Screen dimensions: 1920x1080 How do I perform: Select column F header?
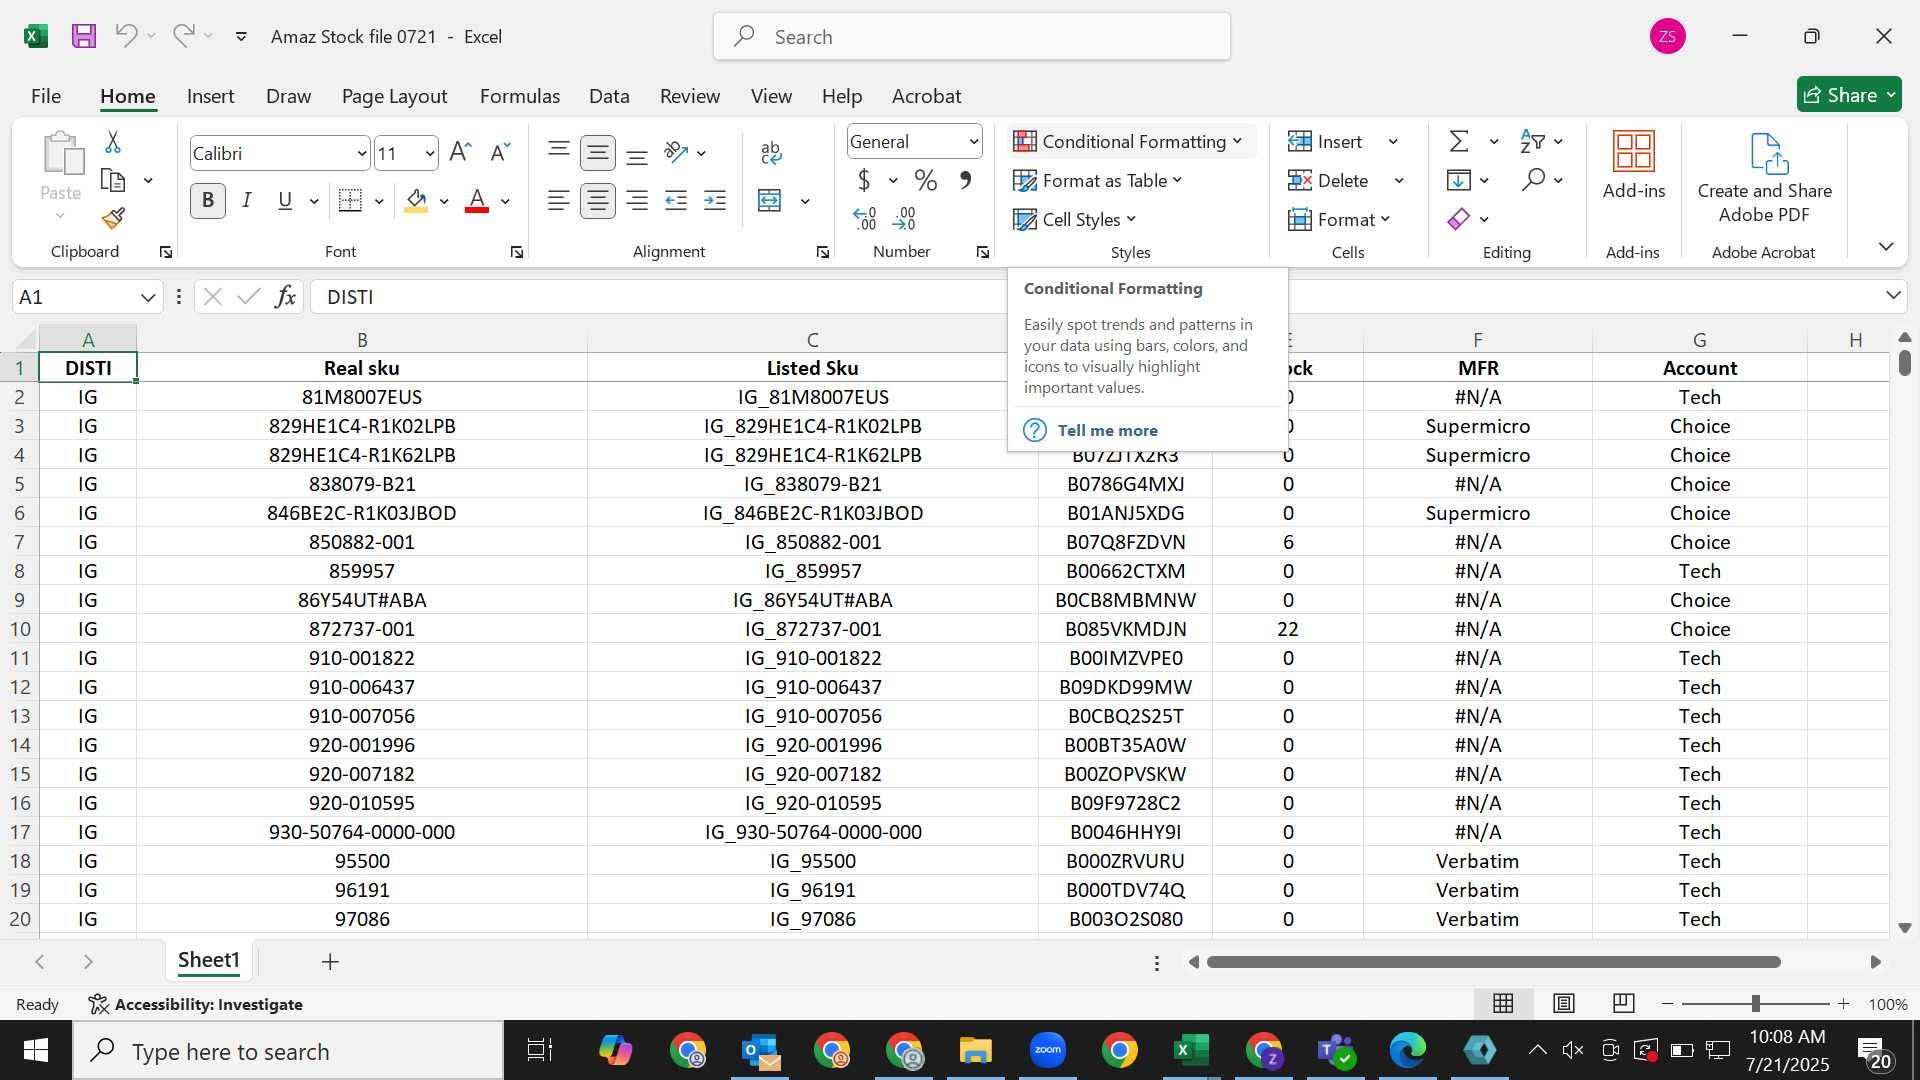tap(1478, 340)
